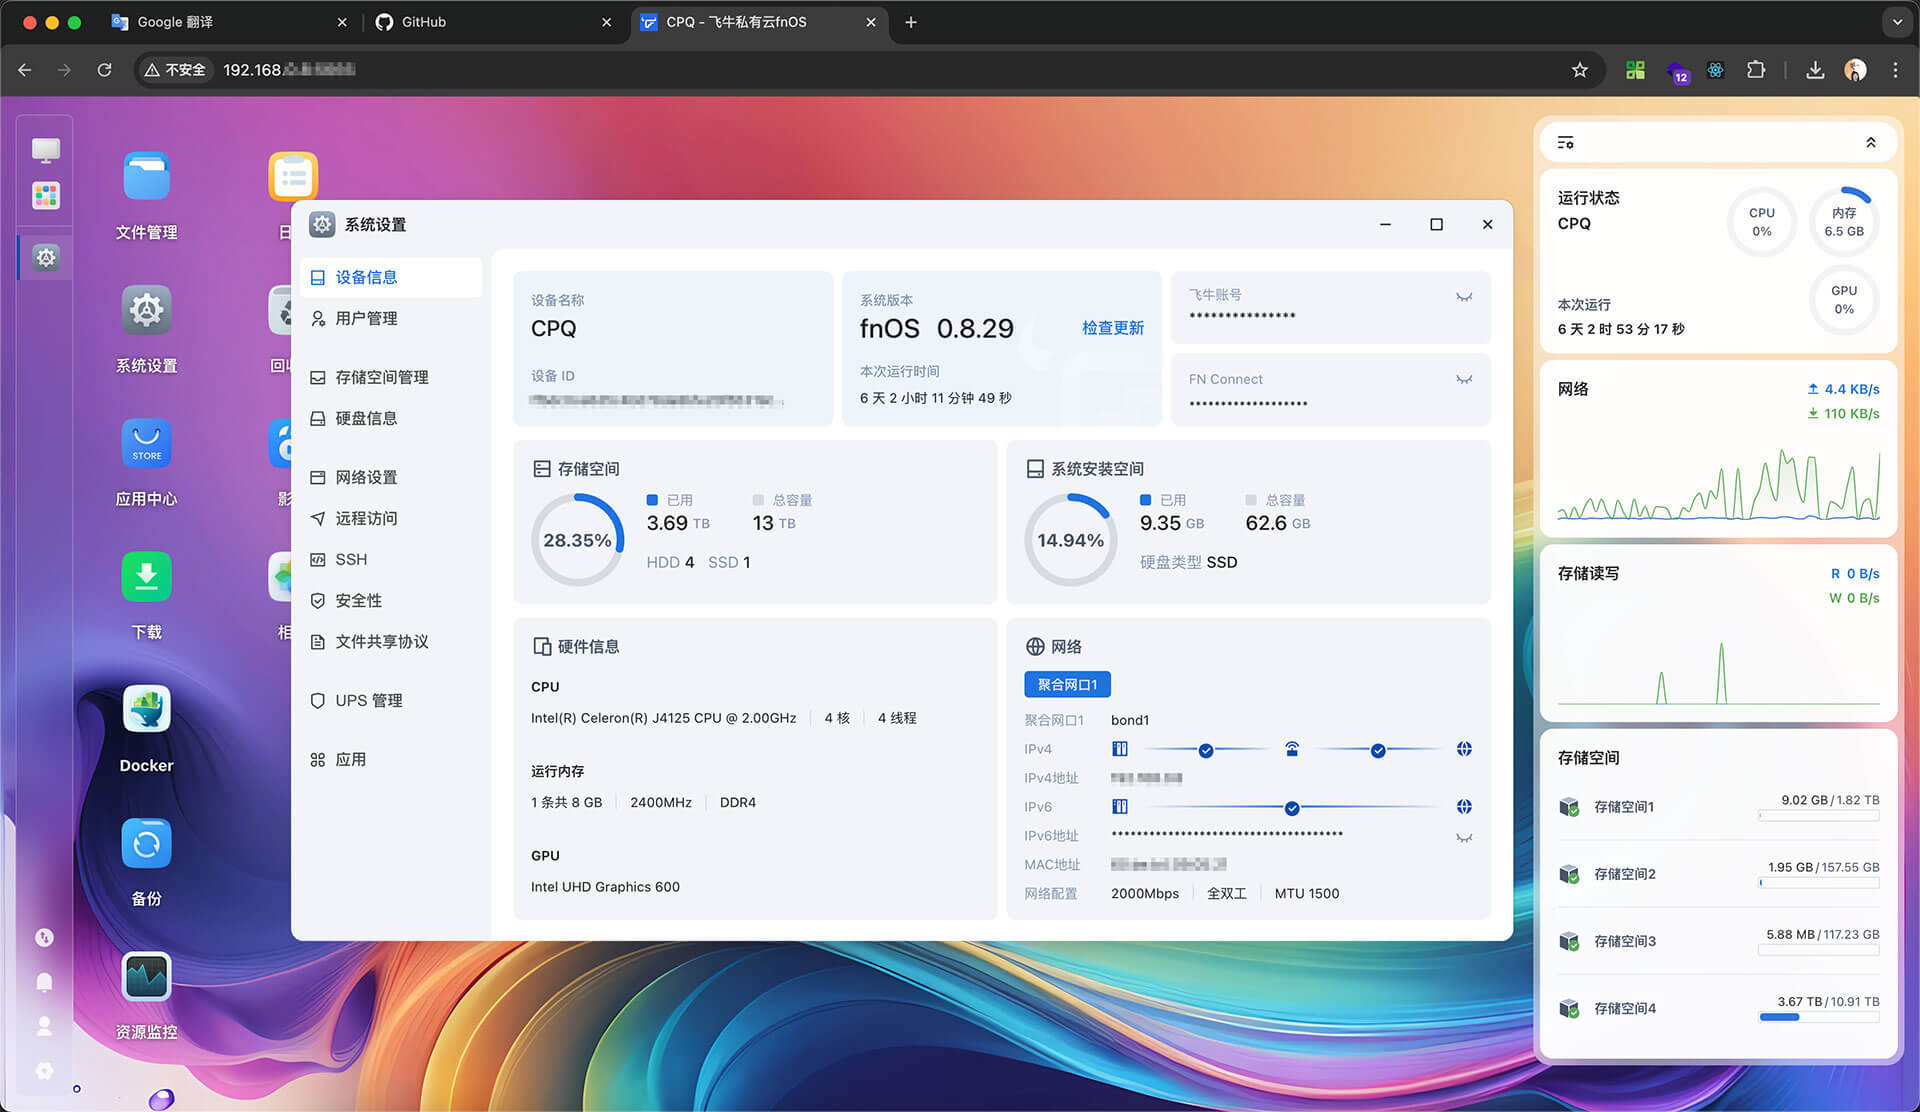Open widget panel settings icon
This screenshot has width=1920, height=1112.
click(x=1566, y=143)
